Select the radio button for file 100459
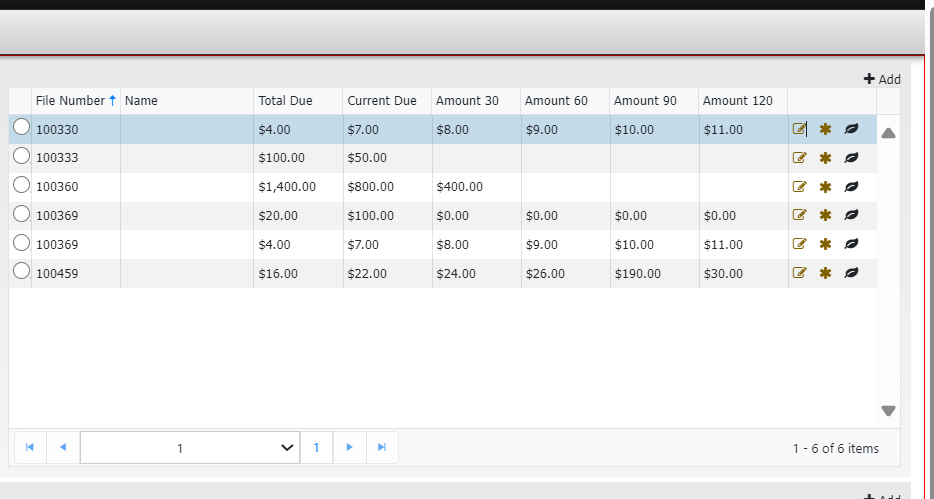 [21, 271]
